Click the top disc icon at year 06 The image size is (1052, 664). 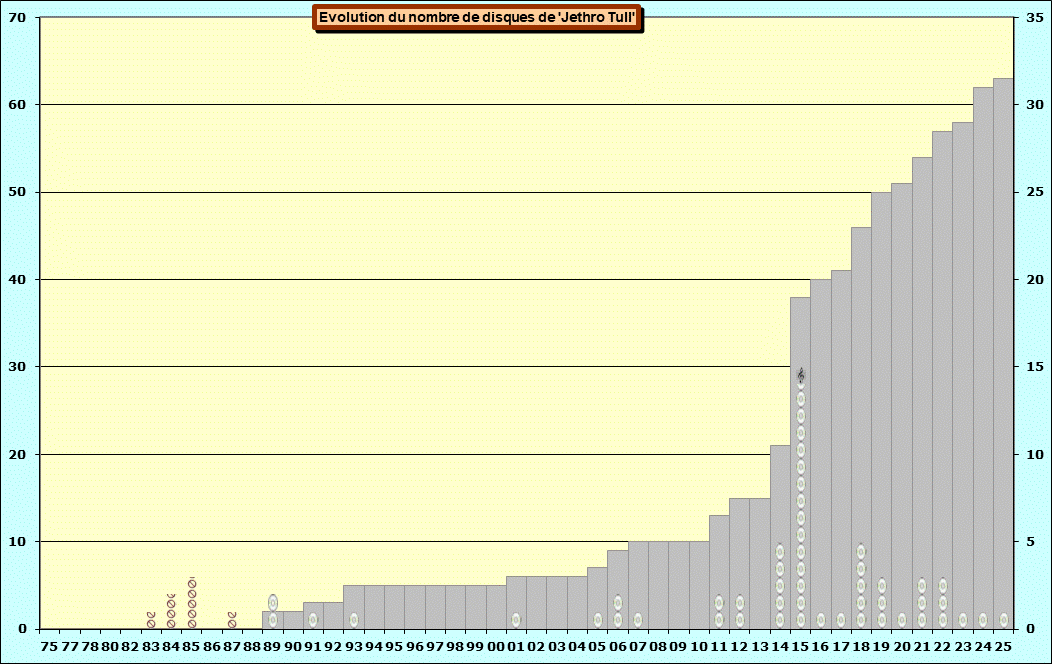point(617,602)
